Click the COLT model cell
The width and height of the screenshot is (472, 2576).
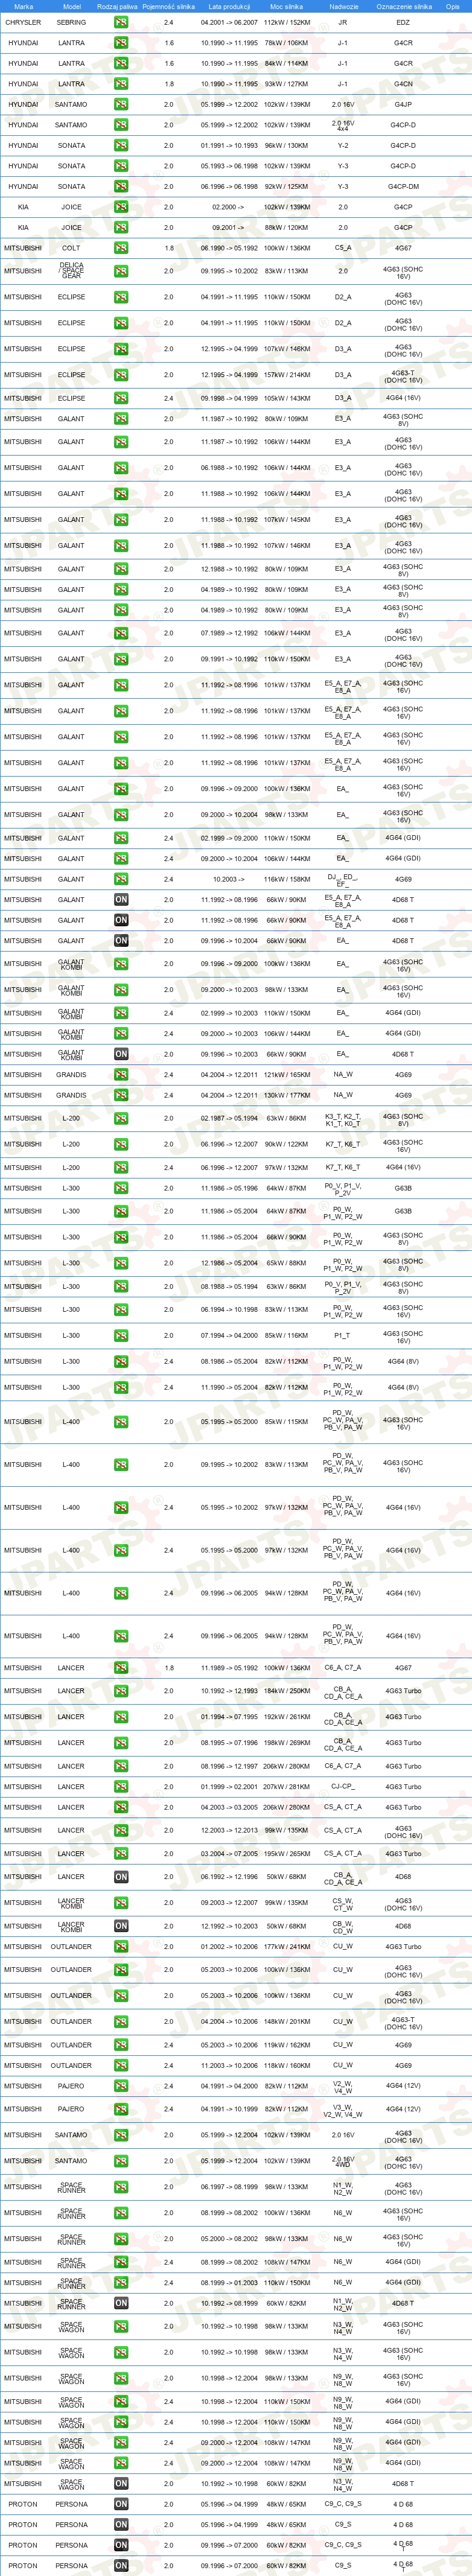[71, 248]
